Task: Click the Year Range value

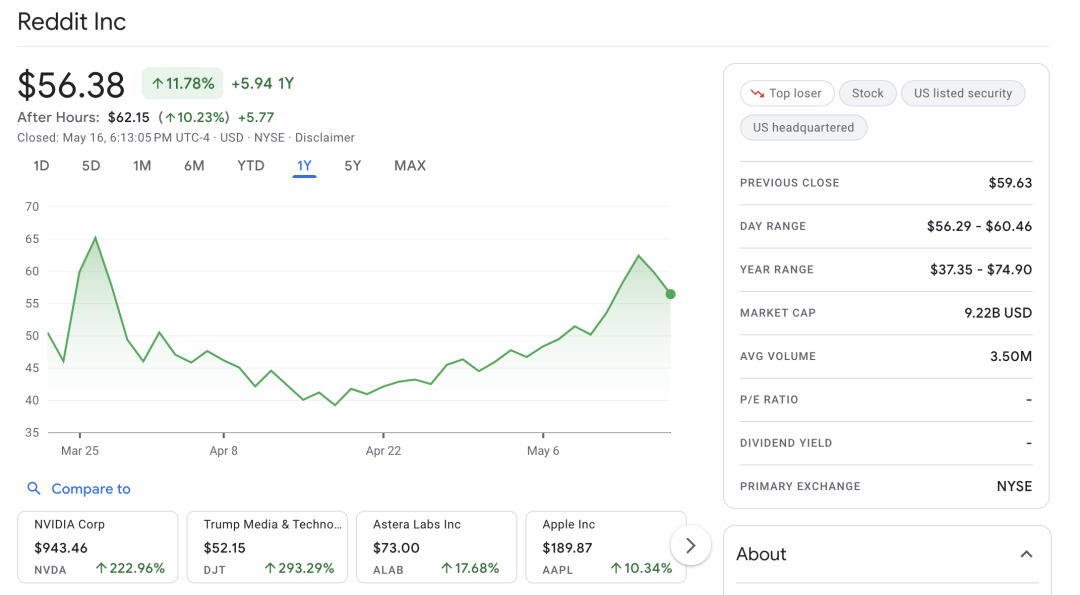Action: (981, 270)
